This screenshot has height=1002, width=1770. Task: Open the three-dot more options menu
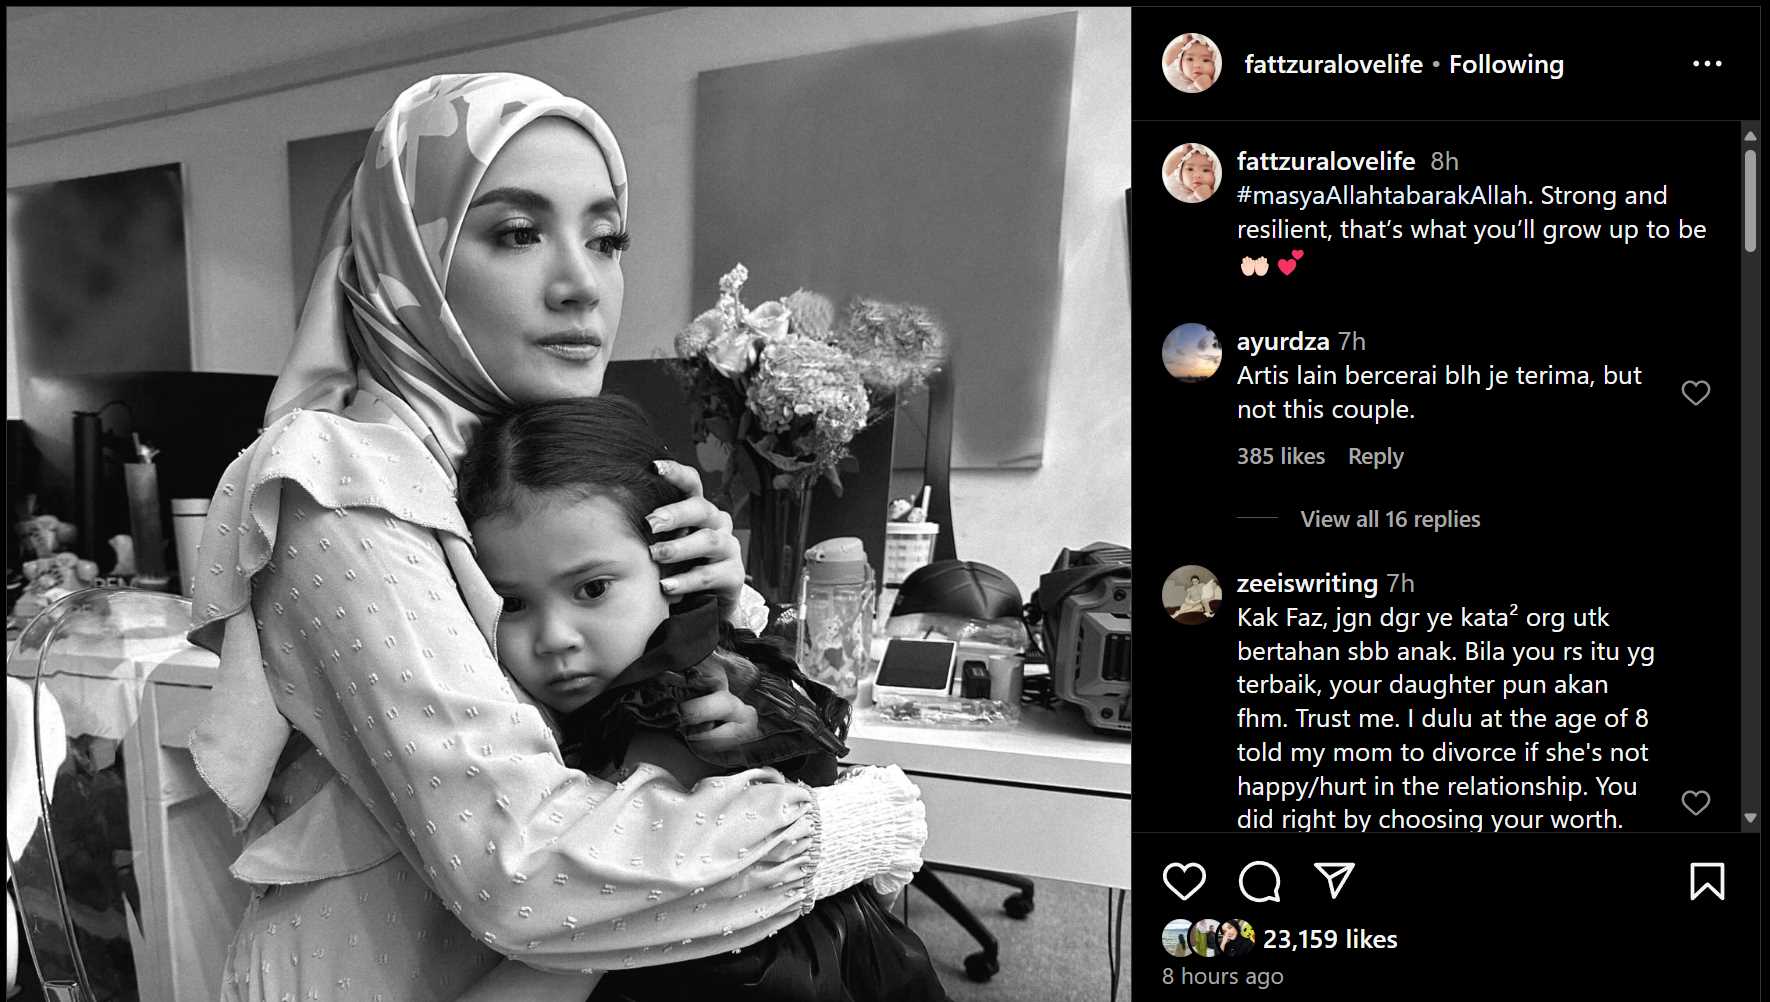pyautogui.click(x=1707, y=64)
